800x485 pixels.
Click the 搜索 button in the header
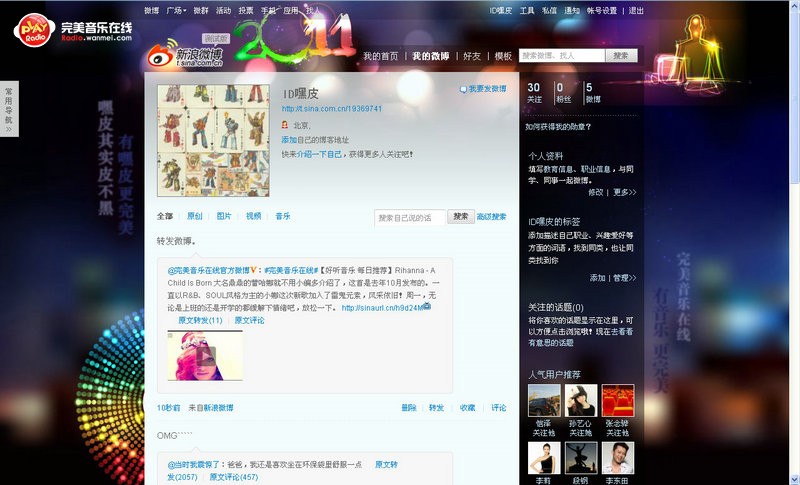pyautogui.click(x=621, y=56)
